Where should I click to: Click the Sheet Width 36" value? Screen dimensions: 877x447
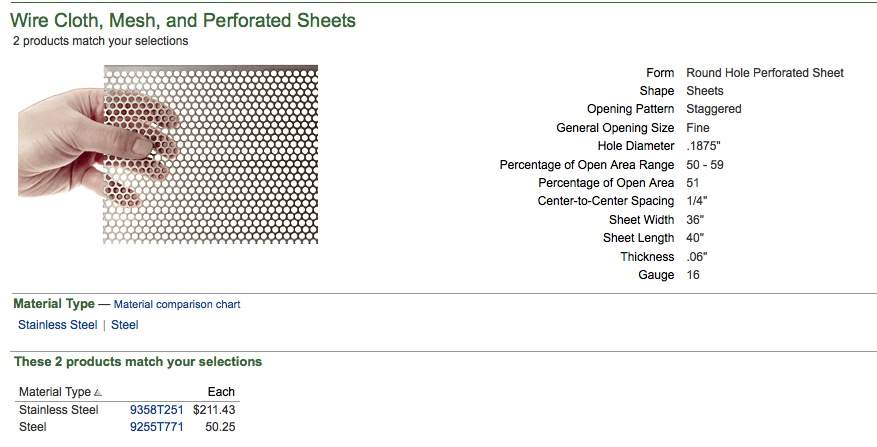695,220
